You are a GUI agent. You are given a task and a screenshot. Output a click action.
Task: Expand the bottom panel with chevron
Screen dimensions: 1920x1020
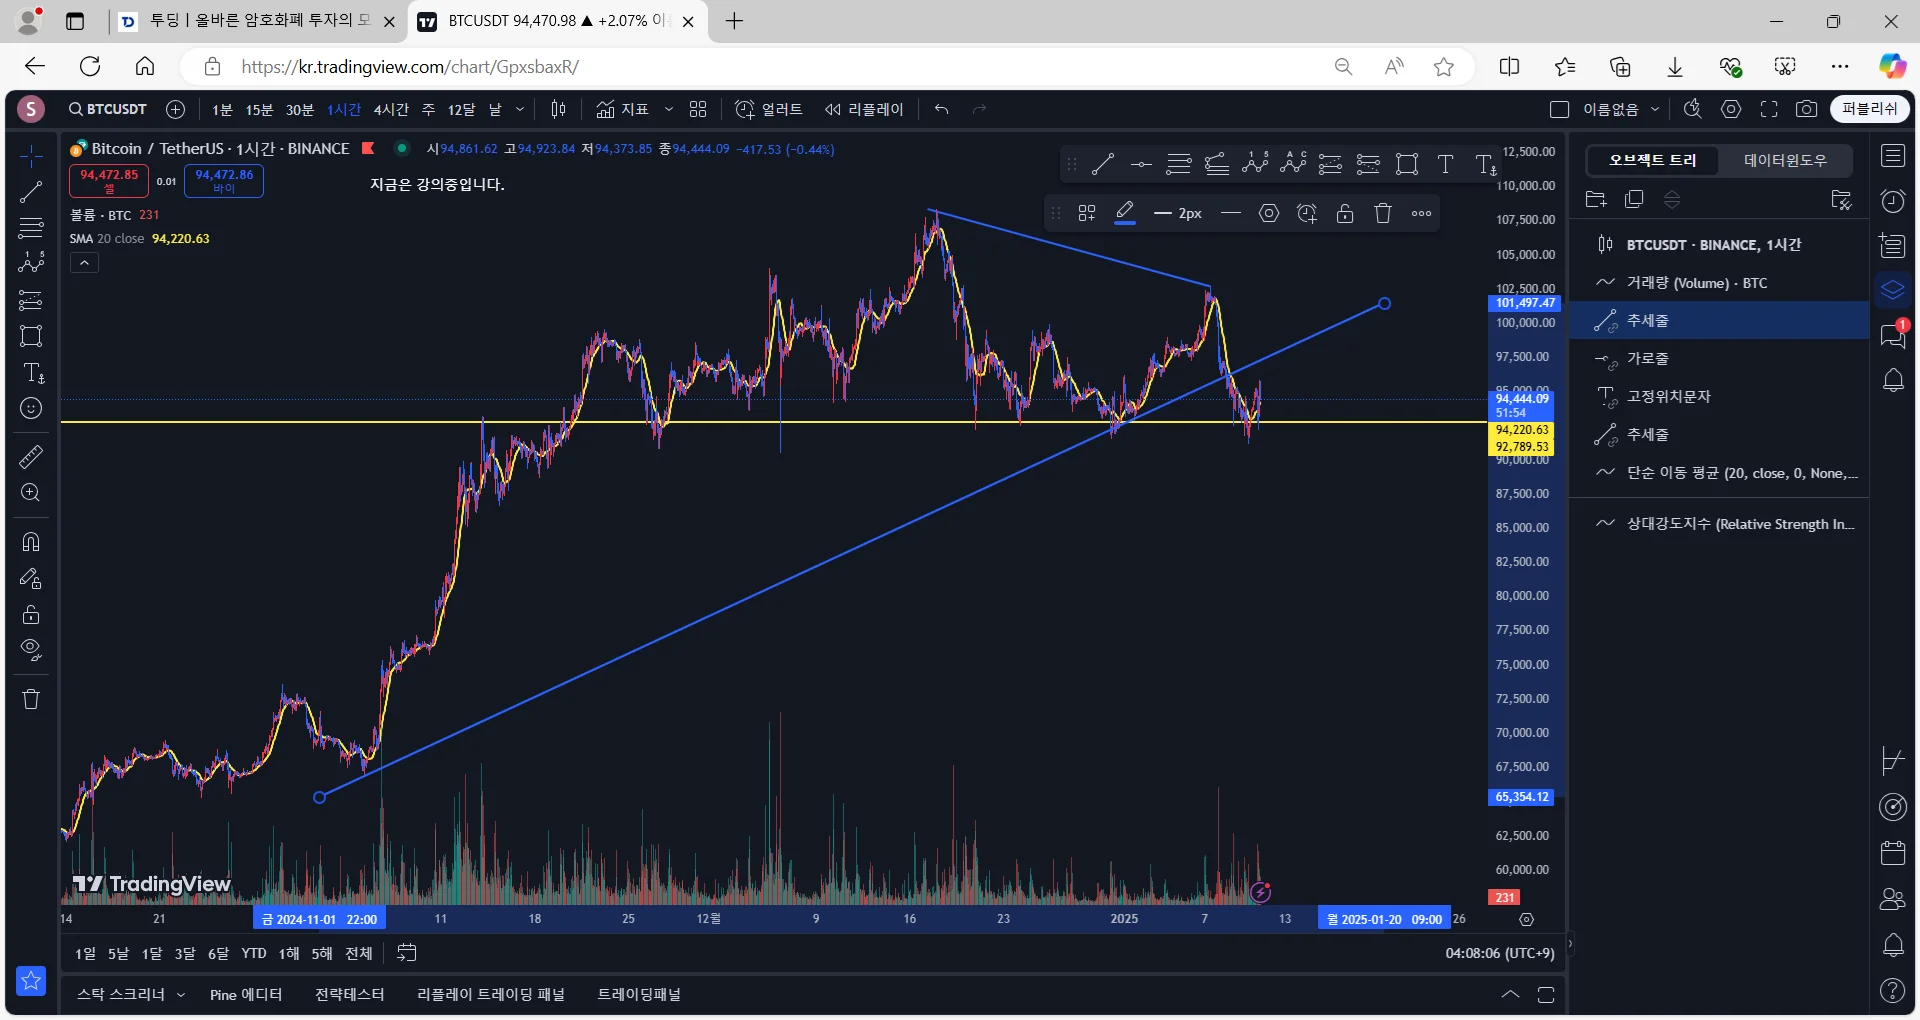coord(1510,994)
